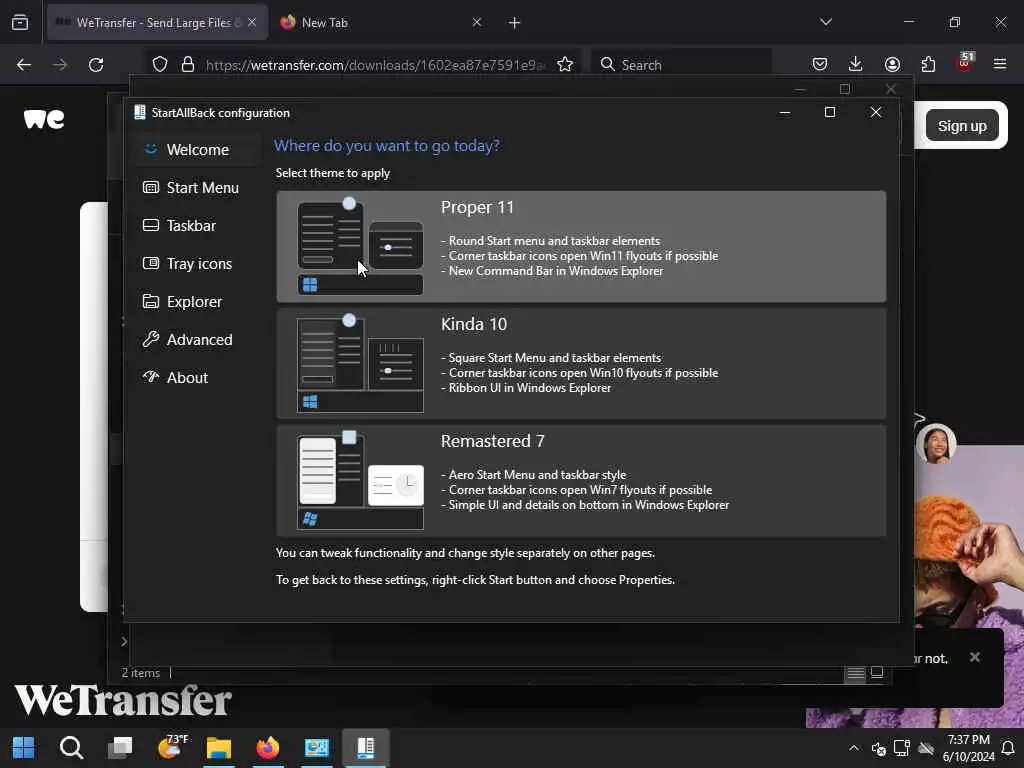Dismiss the WeTransfer notification popup
1024x768 pixels.
tap(974, 657)
